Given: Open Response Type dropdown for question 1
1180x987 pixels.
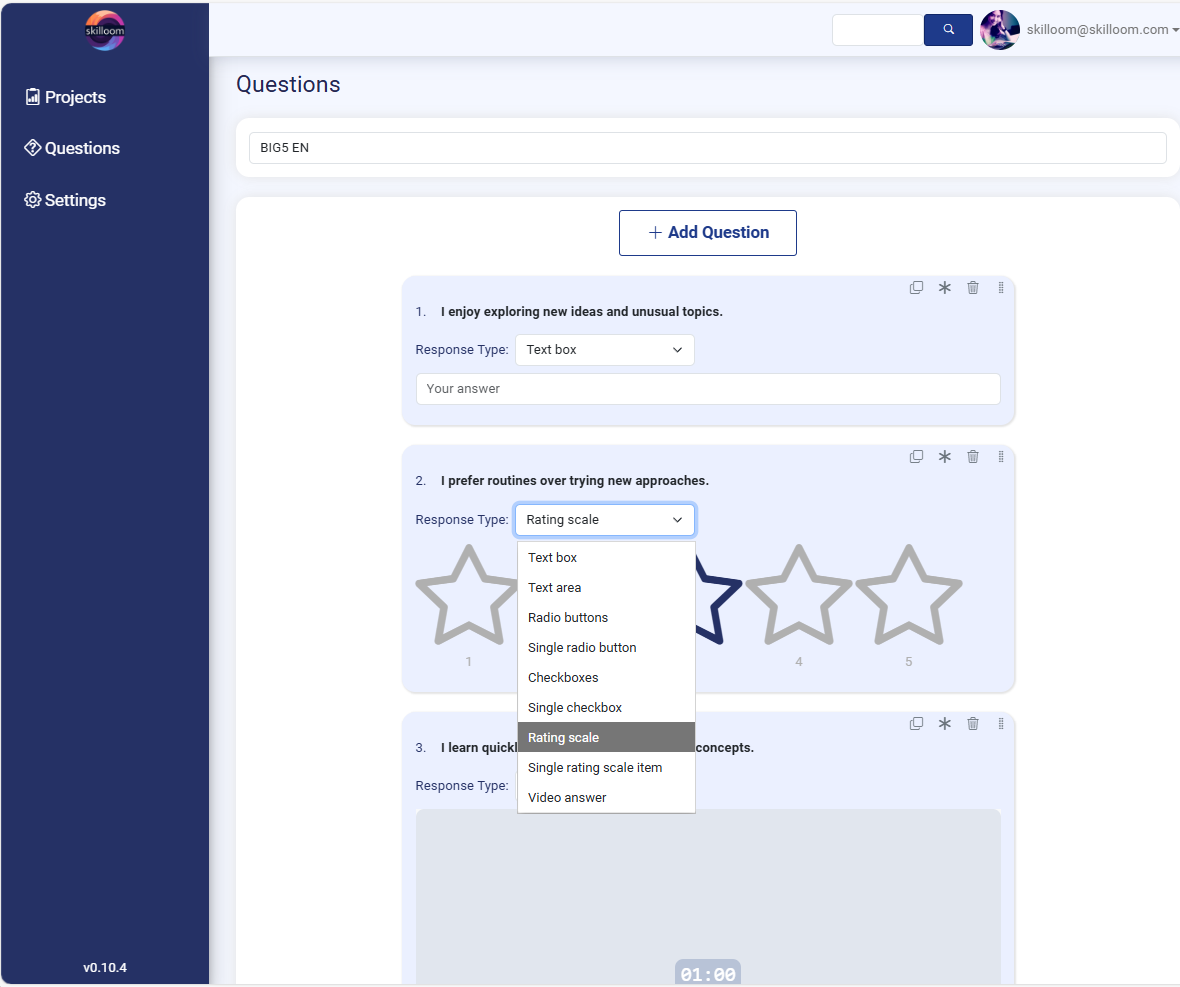Looking at the screenshot, I should [x=604, y=350].
